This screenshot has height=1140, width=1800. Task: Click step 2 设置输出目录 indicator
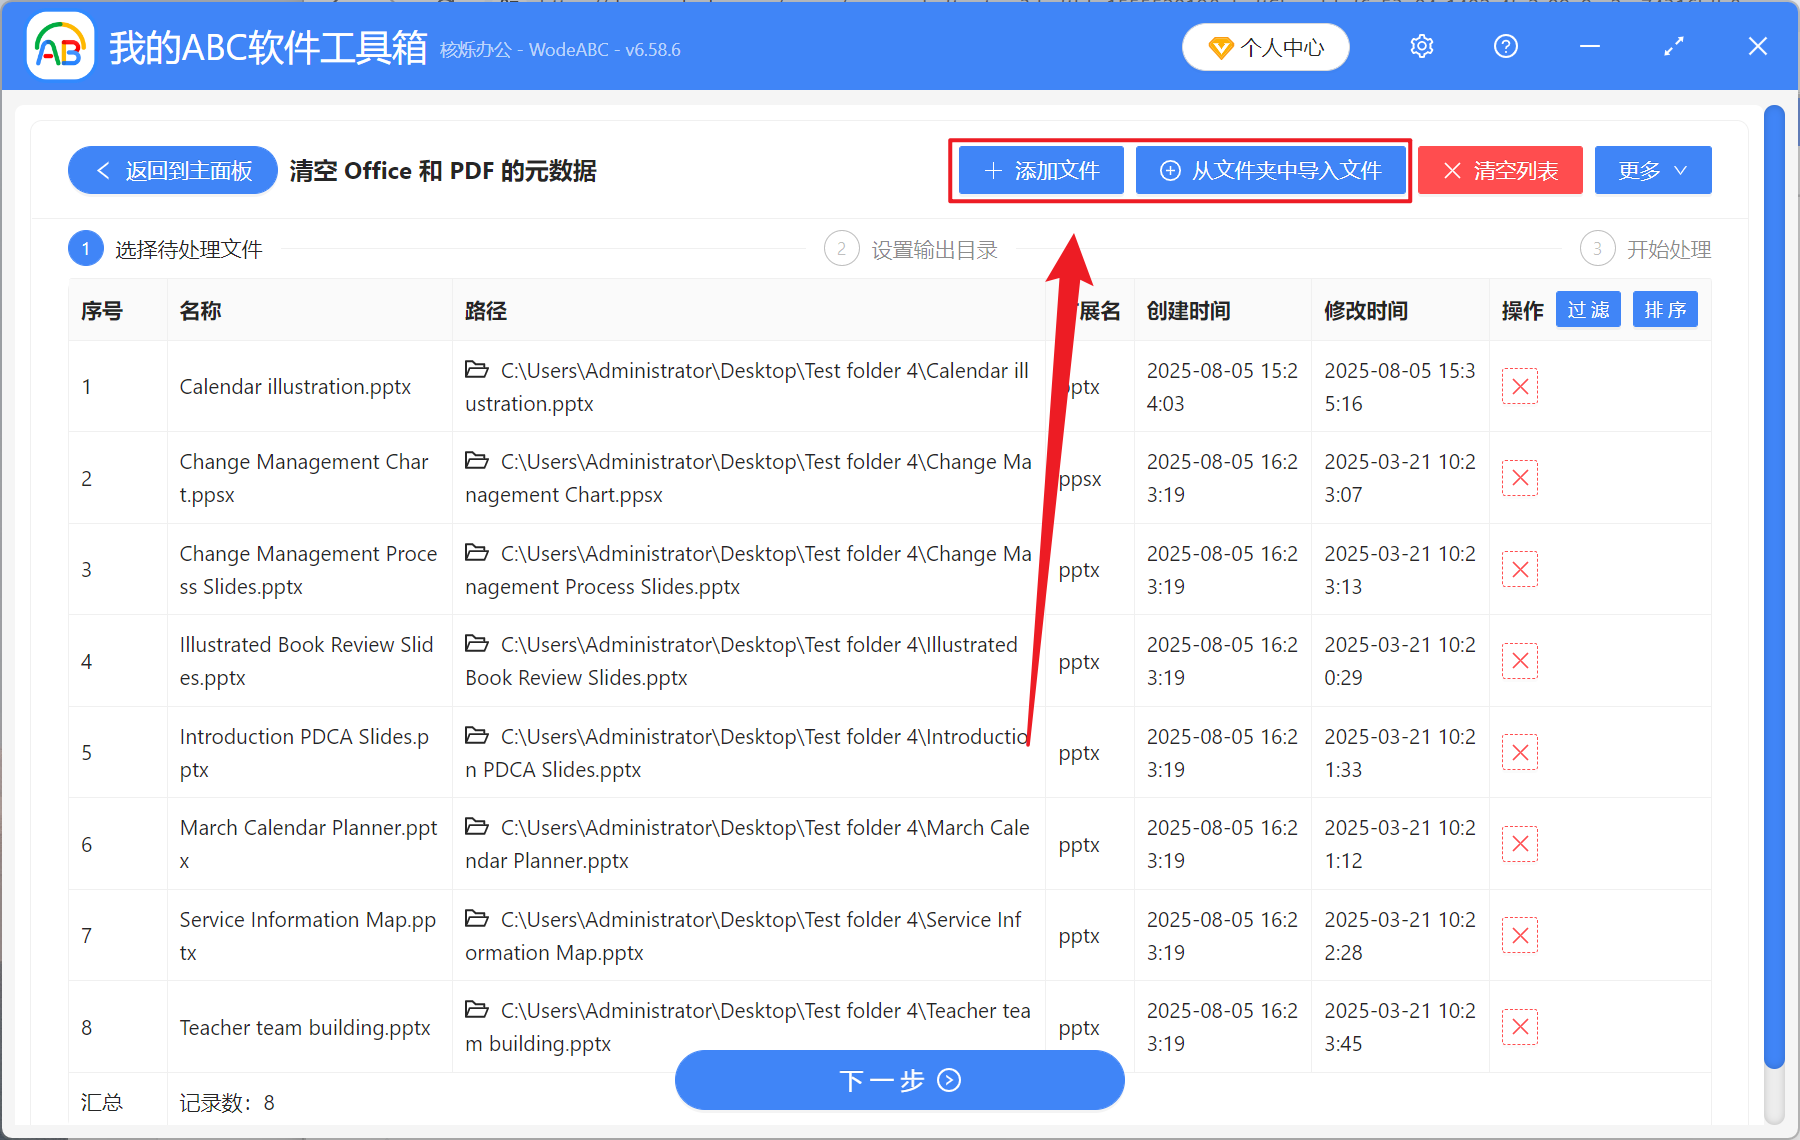tap(841, 248)
